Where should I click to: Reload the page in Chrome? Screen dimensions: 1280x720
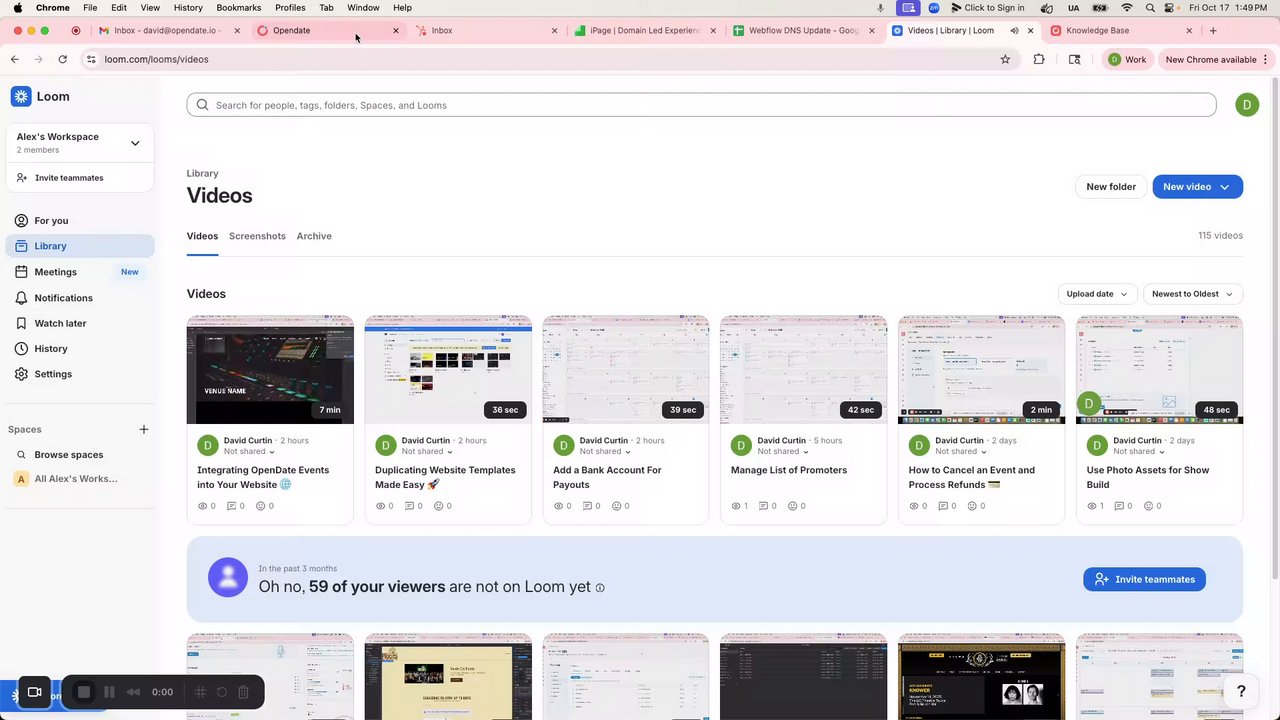point(62,59)
